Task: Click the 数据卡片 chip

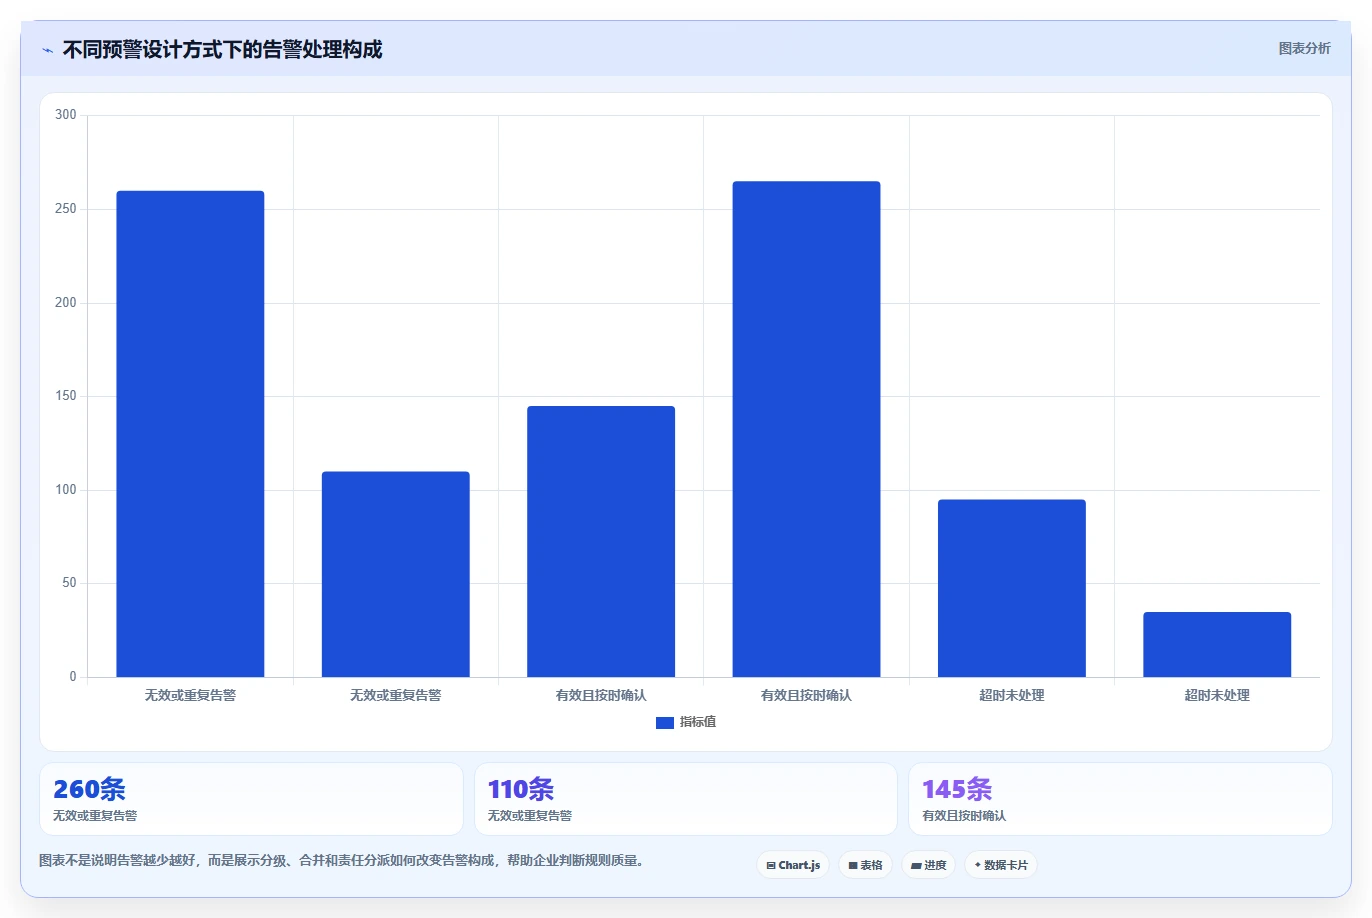Action: (1000, 865)
